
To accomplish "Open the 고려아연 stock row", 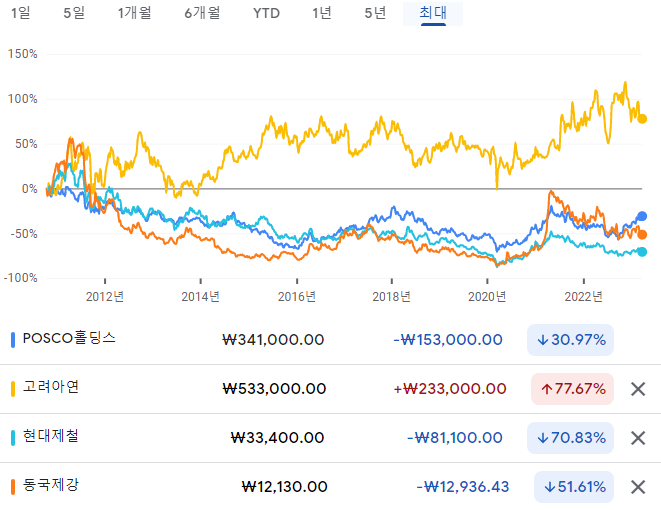I will (330, 389).
